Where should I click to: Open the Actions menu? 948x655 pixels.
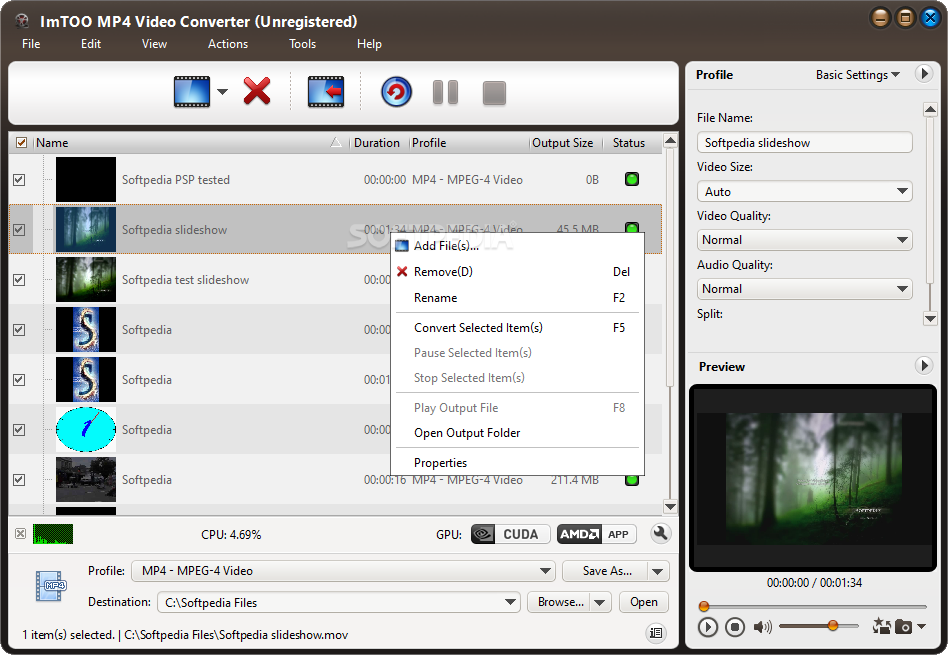228,44
